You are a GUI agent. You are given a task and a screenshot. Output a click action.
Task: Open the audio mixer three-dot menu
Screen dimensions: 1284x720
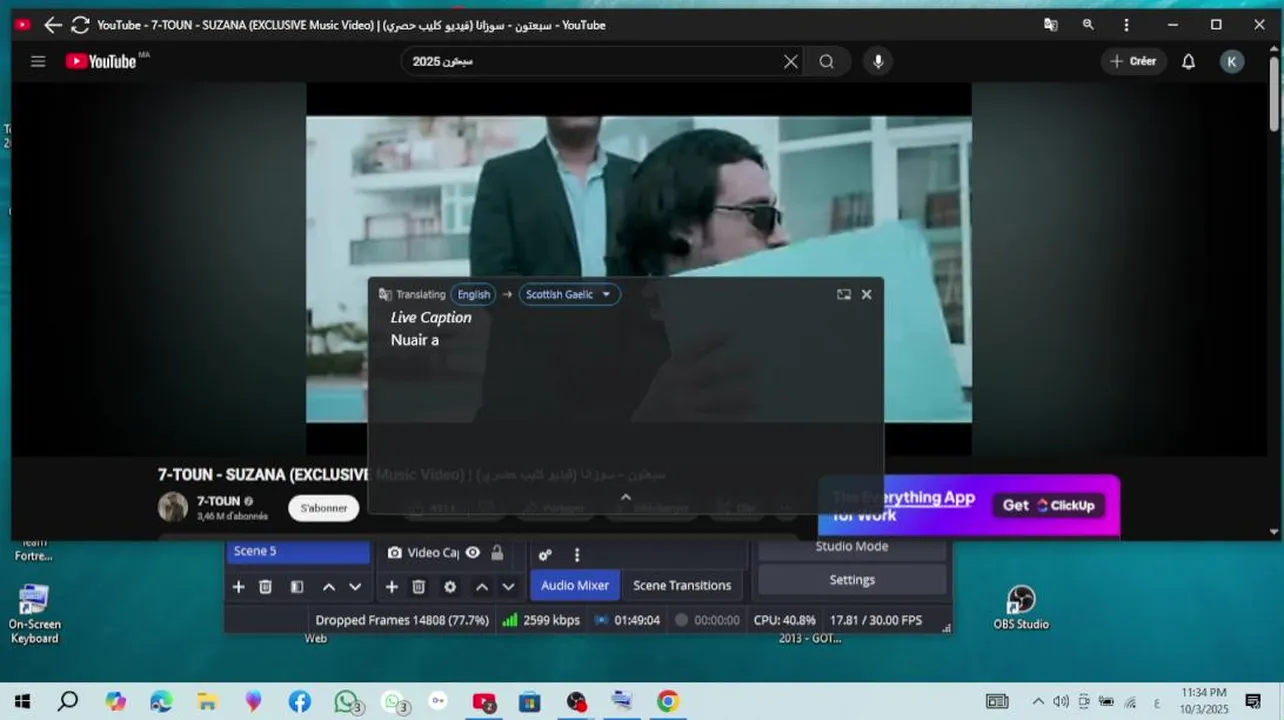576,555
